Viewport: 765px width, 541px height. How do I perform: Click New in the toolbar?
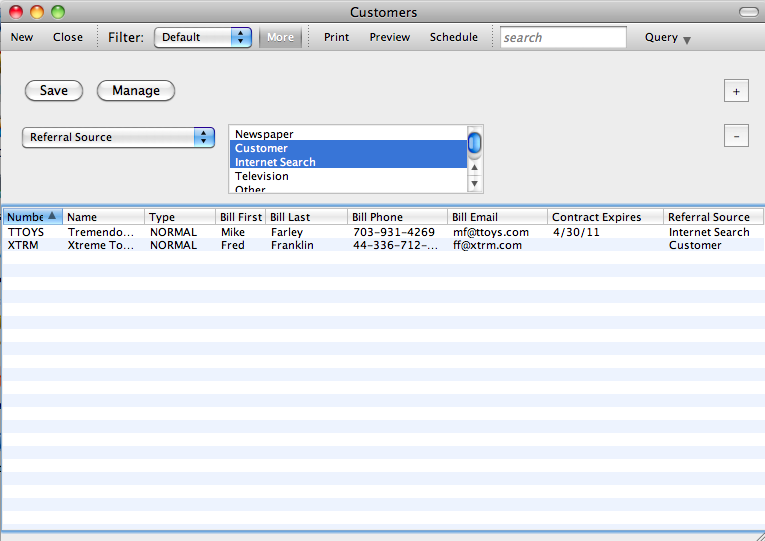[x=22, y=37]
